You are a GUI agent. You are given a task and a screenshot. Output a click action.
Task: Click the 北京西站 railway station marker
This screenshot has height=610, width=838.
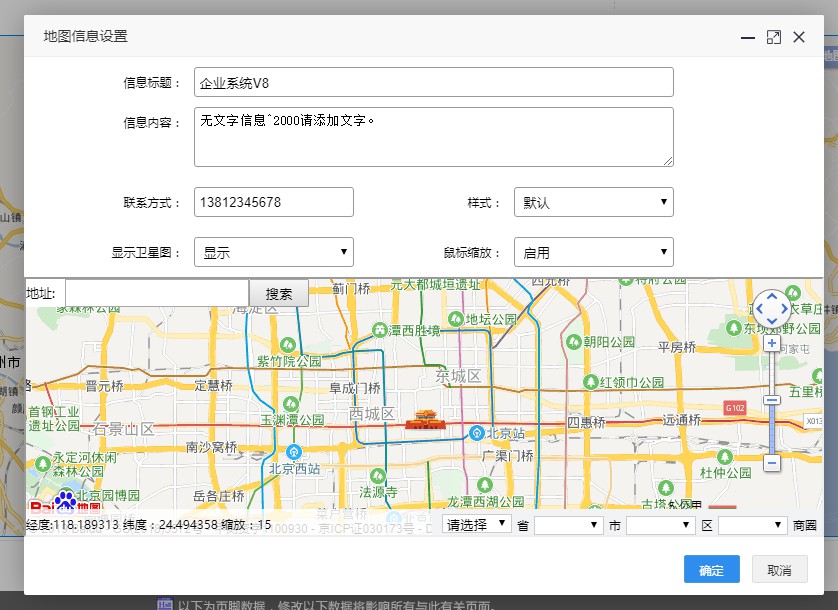tap(293, 452)
